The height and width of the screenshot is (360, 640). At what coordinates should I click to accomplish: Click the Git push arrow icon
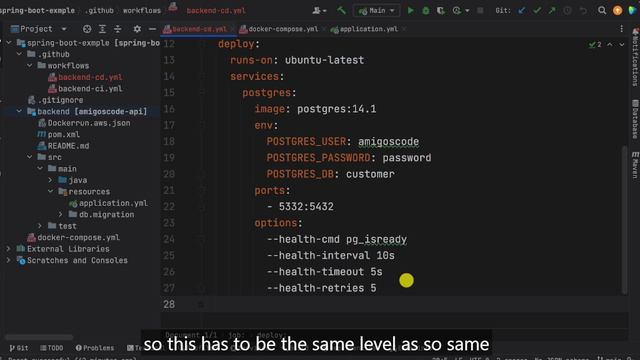click(x=552, y=11)
